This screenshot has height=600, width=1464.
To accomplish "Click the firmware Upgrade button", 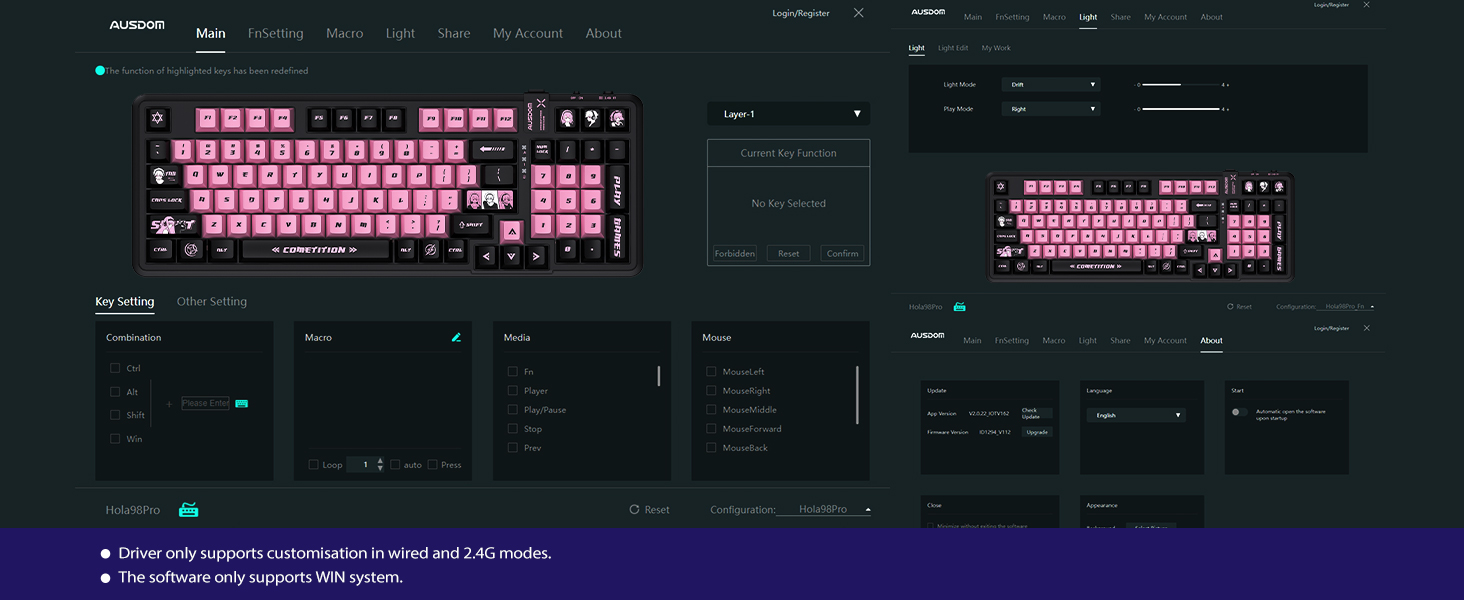I will click(1036, 432).
